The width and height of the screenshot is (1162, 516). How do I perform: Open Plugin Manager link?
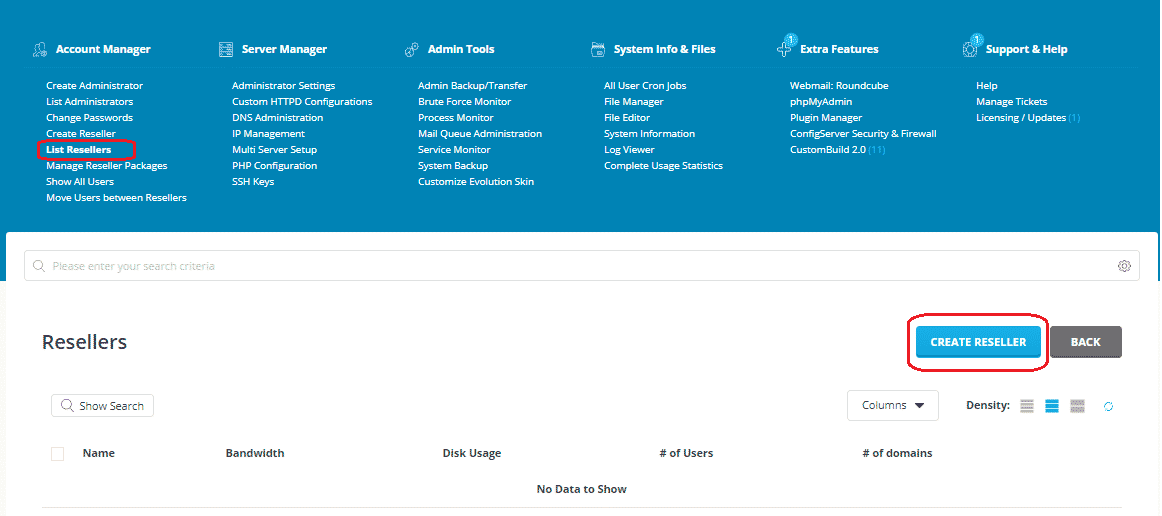(x=826, y=118)
